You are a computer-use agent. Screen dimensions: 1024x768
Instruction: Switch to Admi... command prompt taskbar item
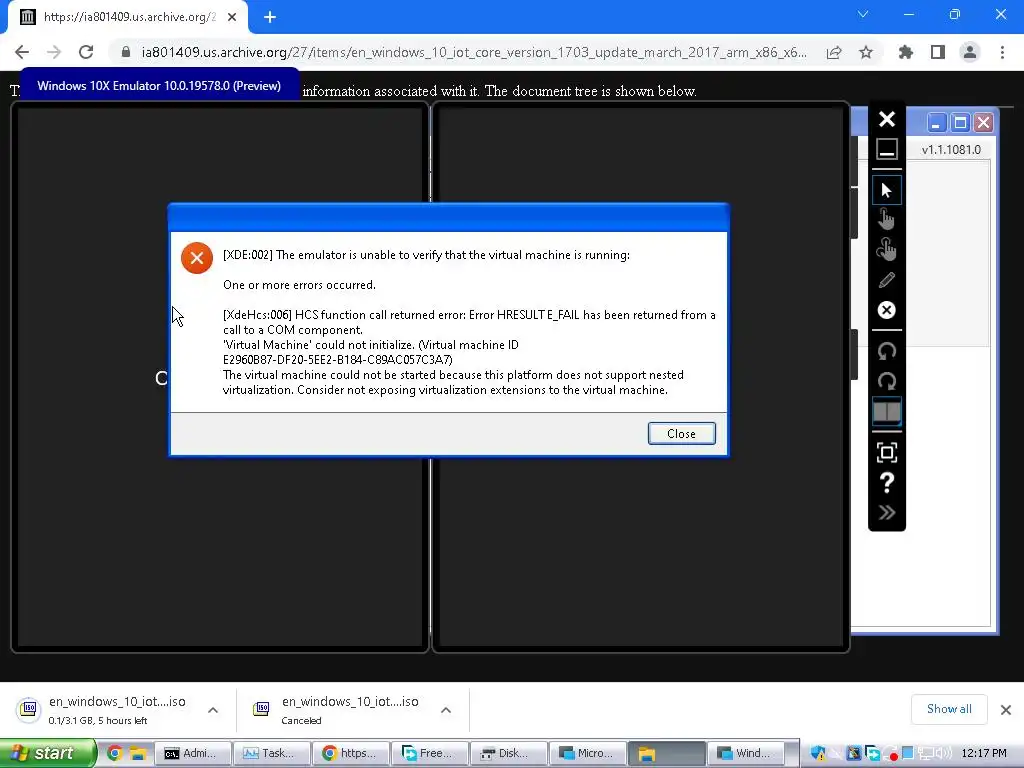192,754
